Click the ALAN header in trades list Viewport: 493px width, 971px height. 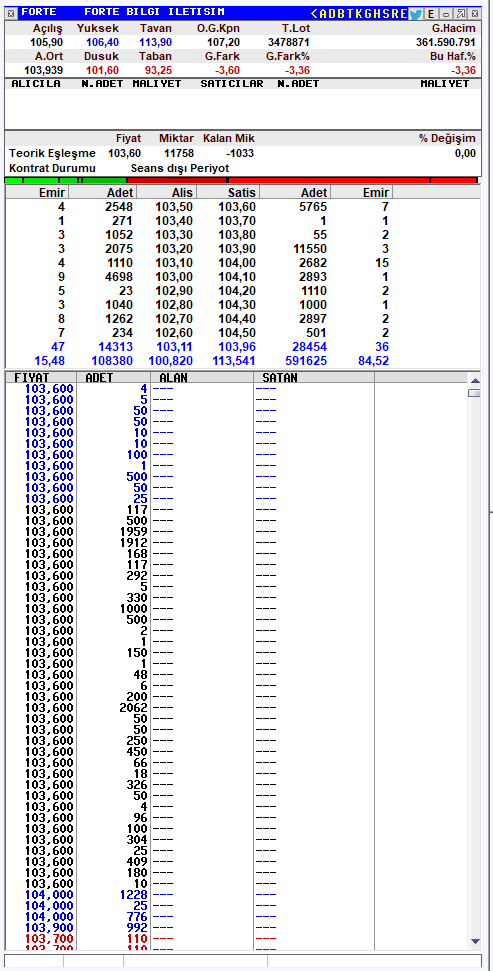(x=202, y=377)
